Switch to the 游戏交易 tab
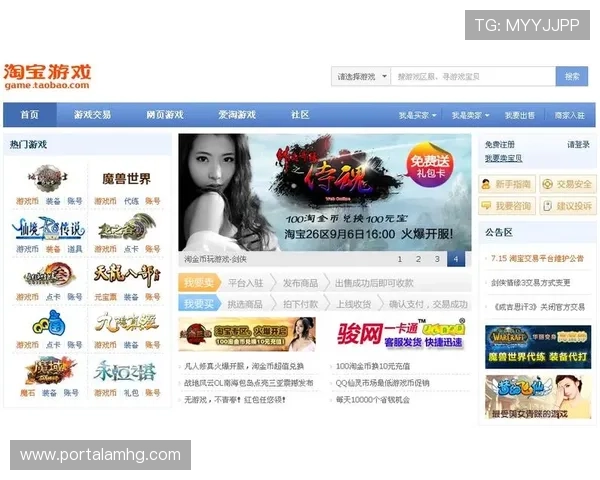600x480 pixels. [92, 115]
